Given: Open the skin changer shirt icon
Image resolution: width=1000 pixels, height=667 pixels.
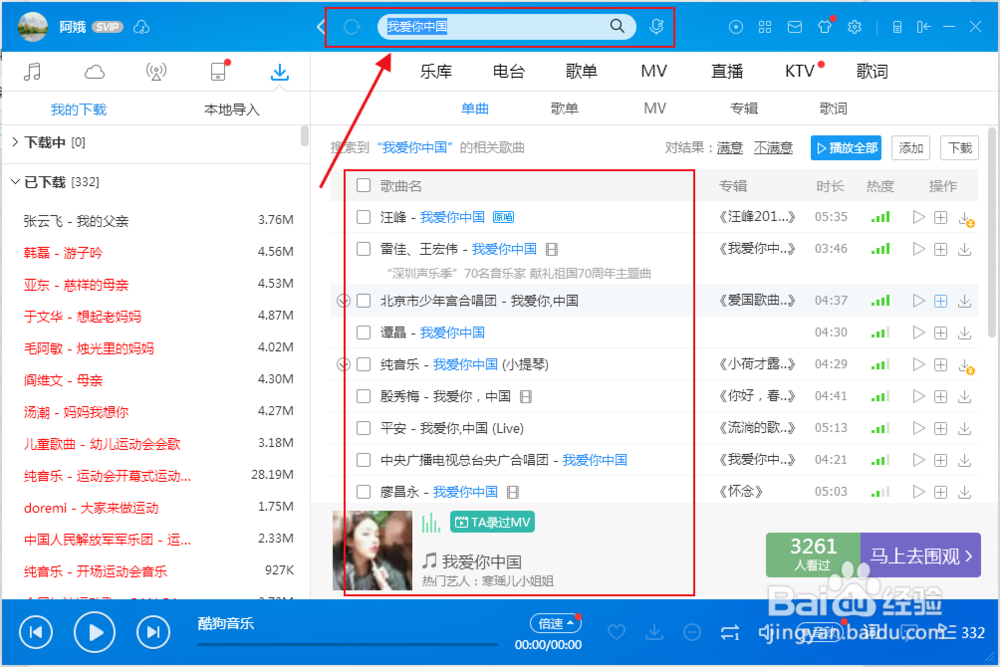Looking at the screenshot, I should coord(825,26).
